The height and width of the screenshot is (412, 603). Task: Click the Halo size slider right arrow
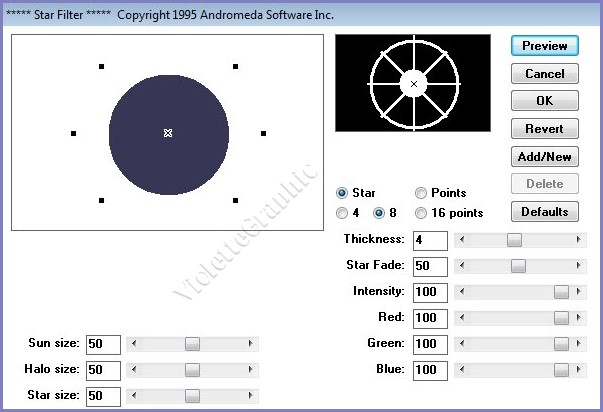pos(251,370)
